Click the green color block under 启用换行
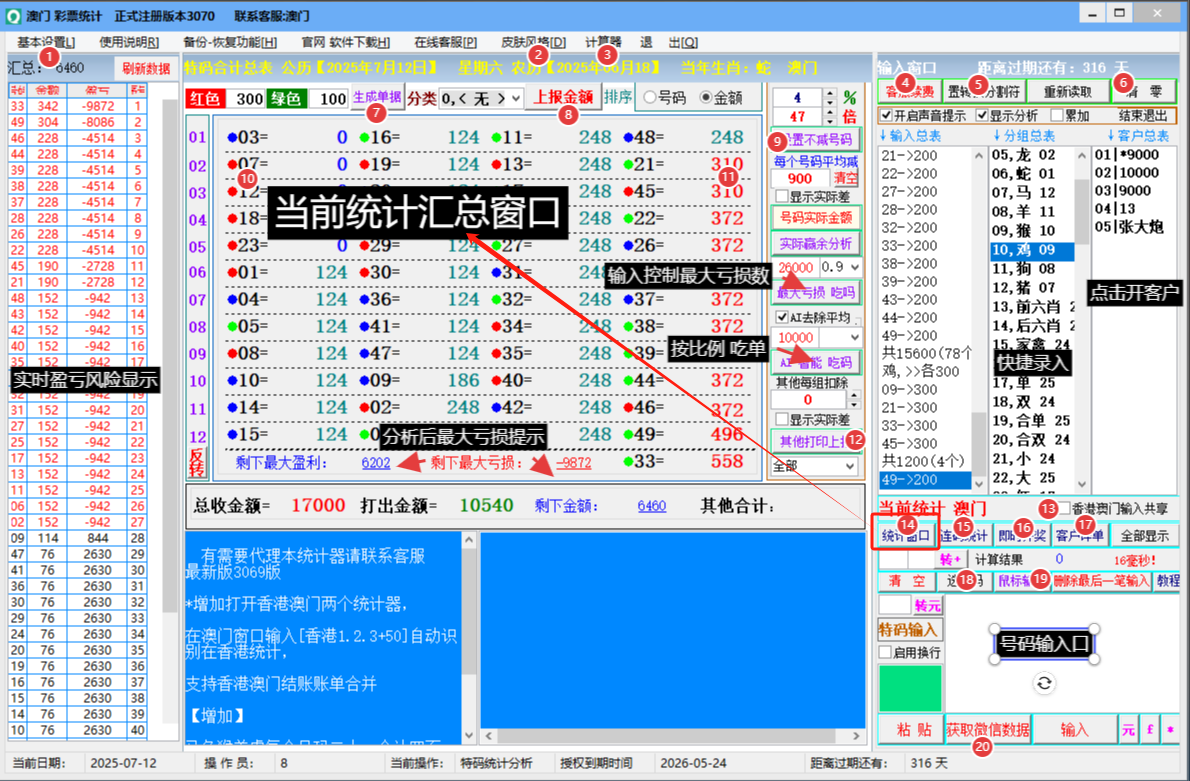Screen dimensions: 1190x781 pyautogui.click(x=910, y=688)
